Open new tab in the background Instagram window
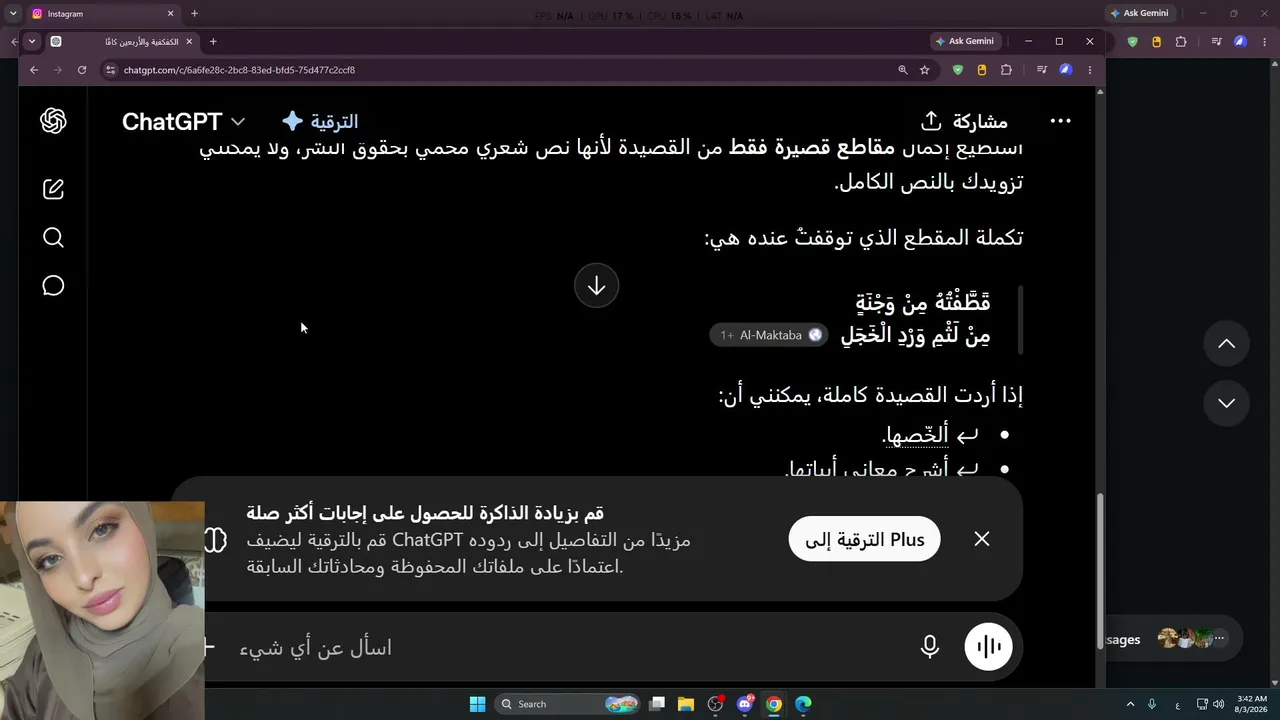Screen dimensions: 1280x720 (194, 14)
